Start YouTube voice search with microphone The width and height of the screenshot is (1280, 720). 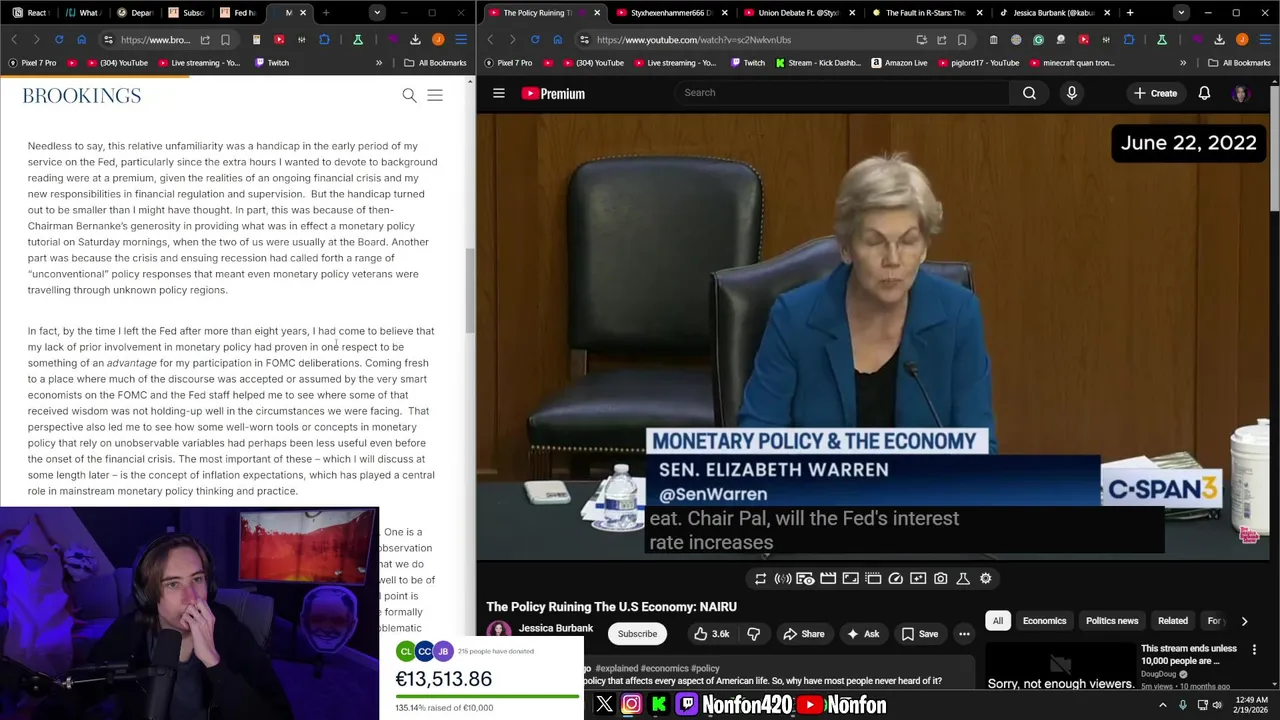click(x=1071, y=93)
